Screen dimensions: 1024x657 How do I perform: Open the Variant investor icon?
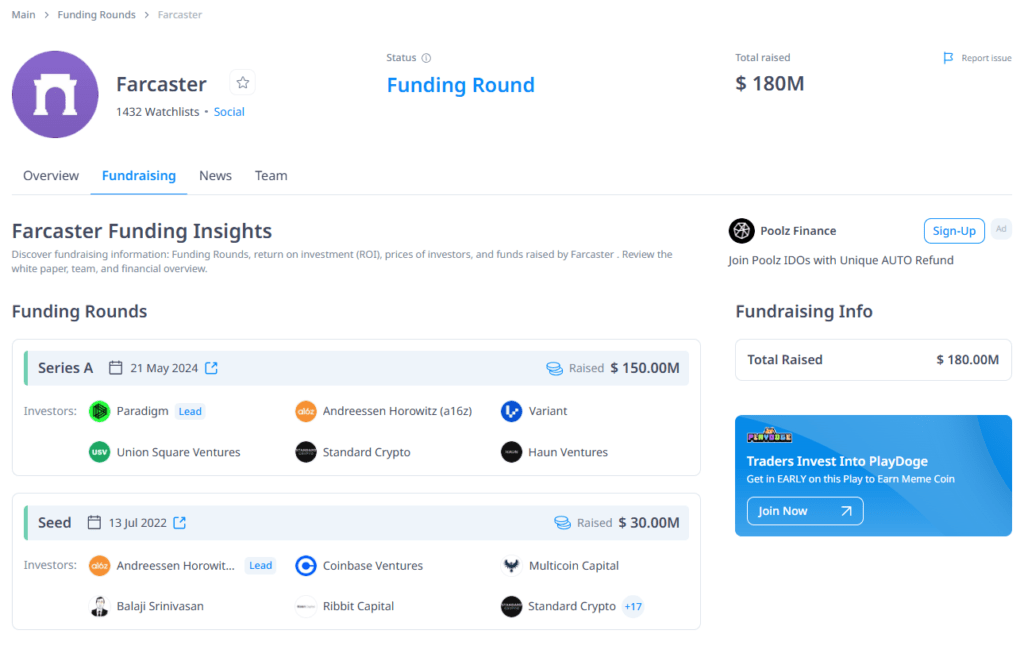click(x=511, y=410)
